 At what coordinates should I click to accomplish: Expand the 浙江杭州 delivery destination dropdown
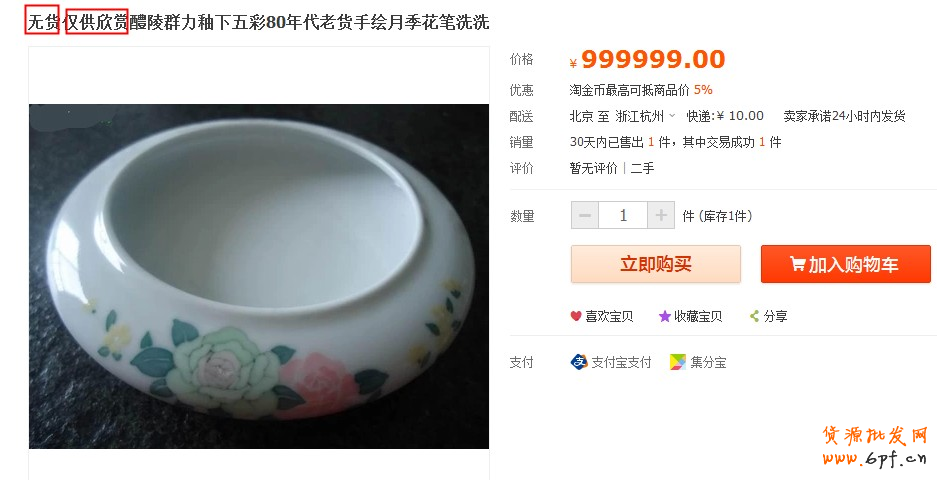click(x=673, y=116)
